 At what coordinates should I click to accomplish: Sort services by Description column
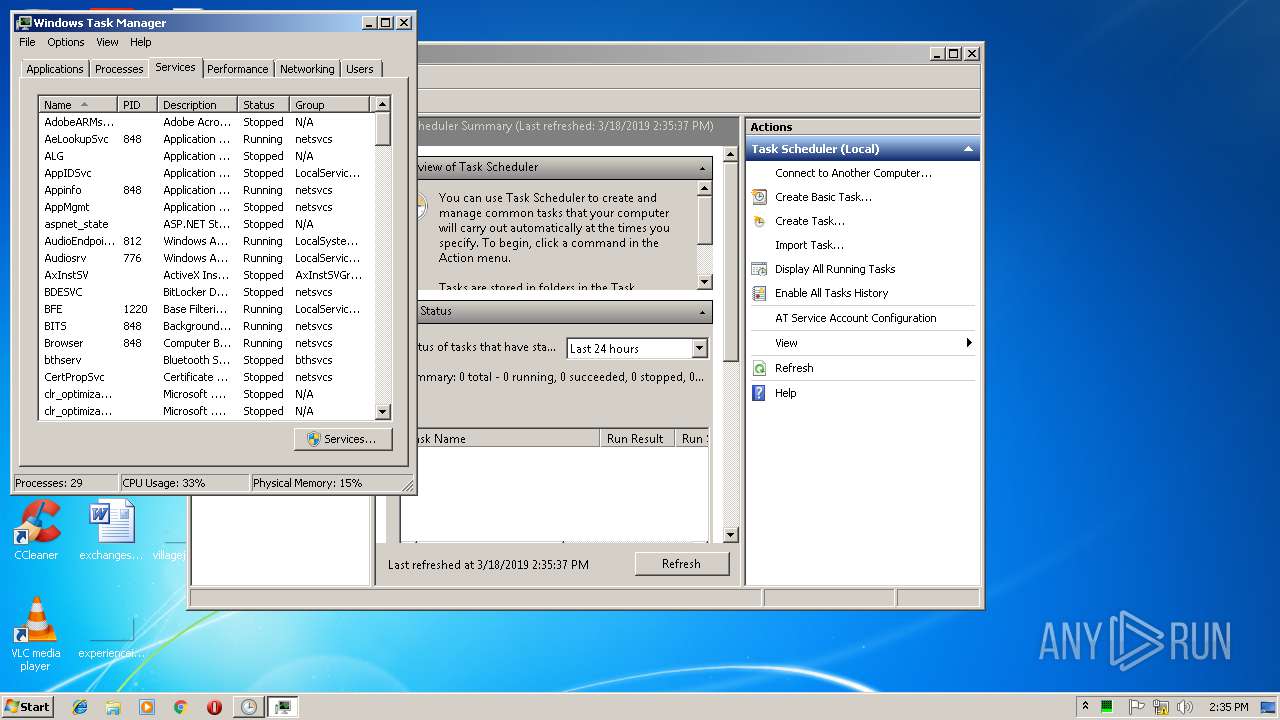(x=198, y=105)
